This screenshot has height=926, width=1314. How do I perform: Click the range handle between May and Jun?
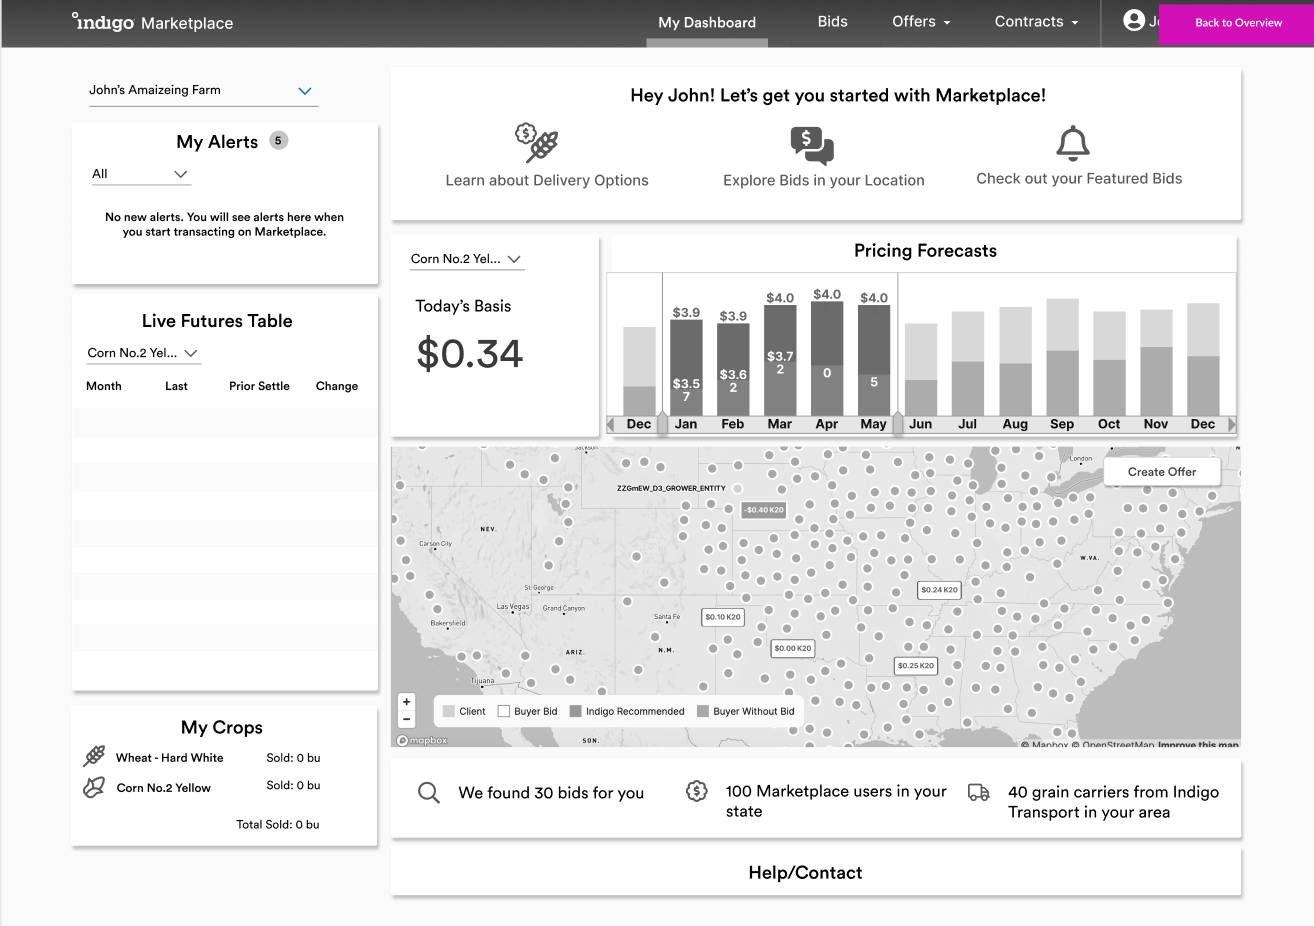click(897, 423)
